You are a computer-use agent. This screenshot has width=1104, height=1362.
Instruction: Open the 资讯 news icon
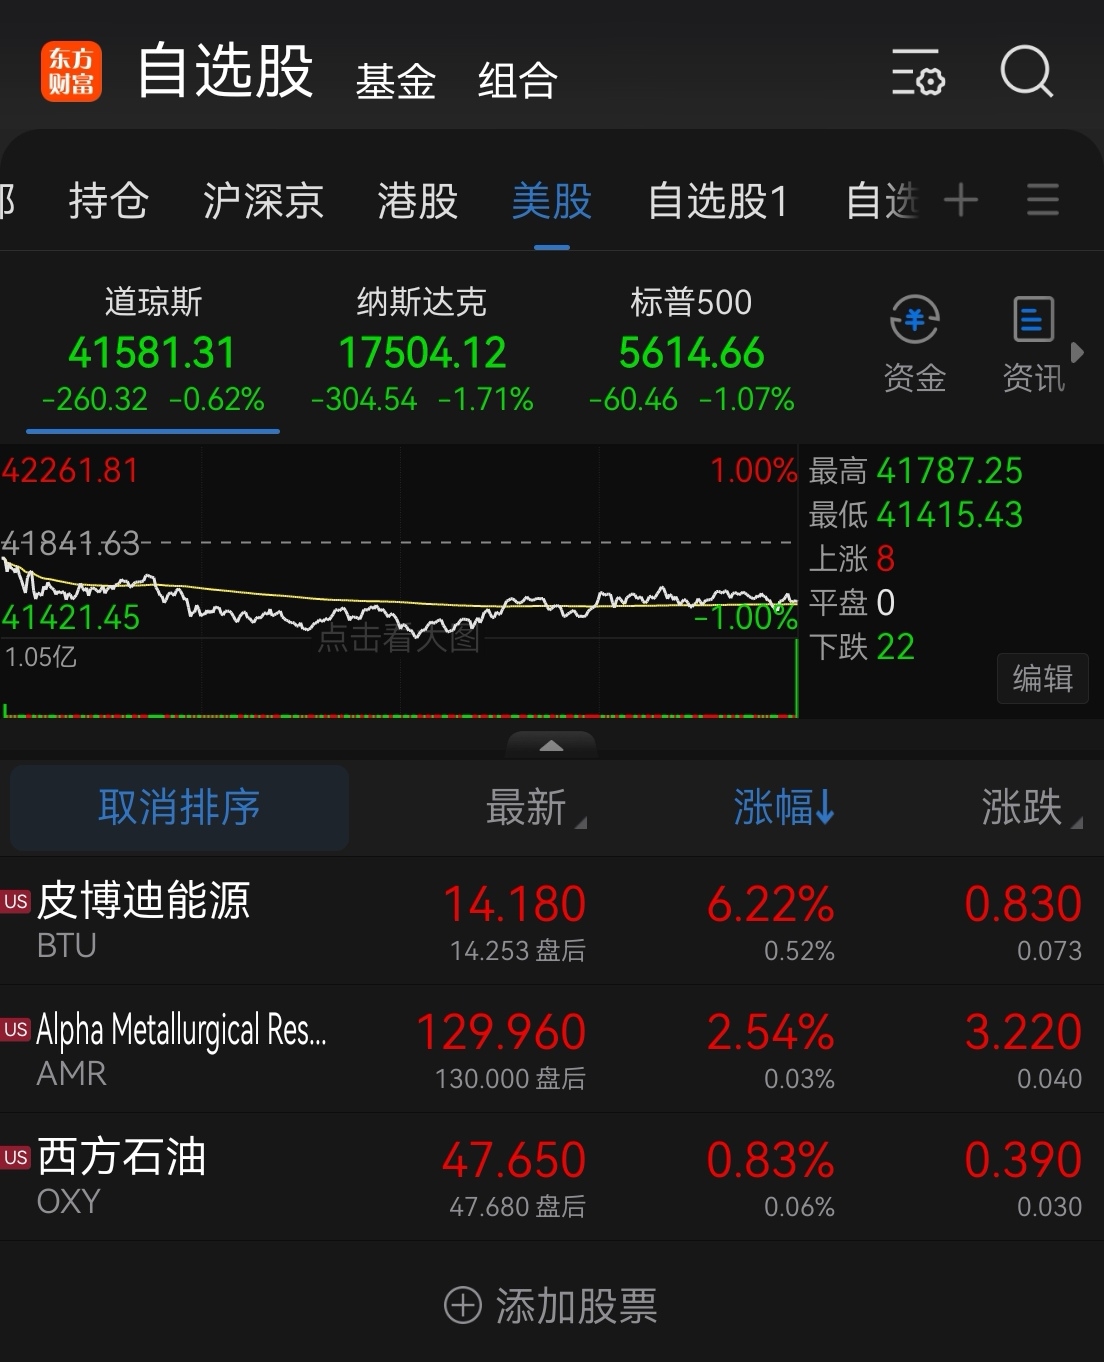1033,345
